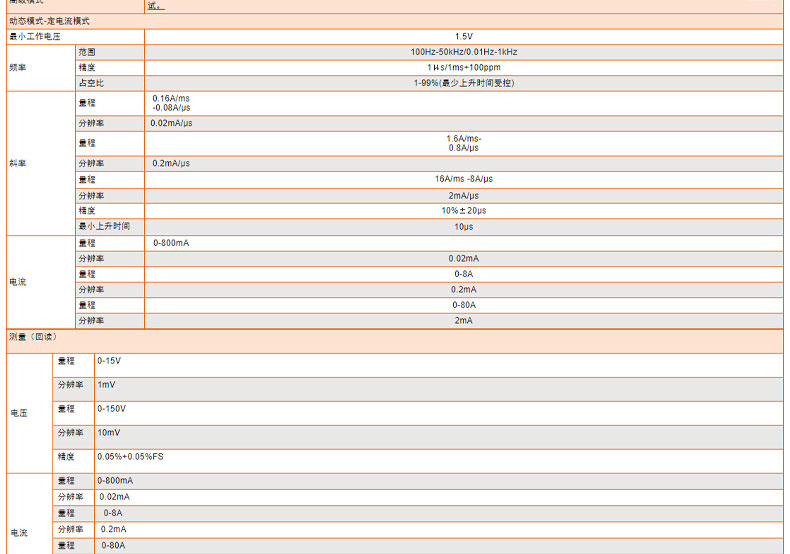Select the 最小工作电压 row label
The width and height of the screenshot is (790, 554).
[36, 36]
